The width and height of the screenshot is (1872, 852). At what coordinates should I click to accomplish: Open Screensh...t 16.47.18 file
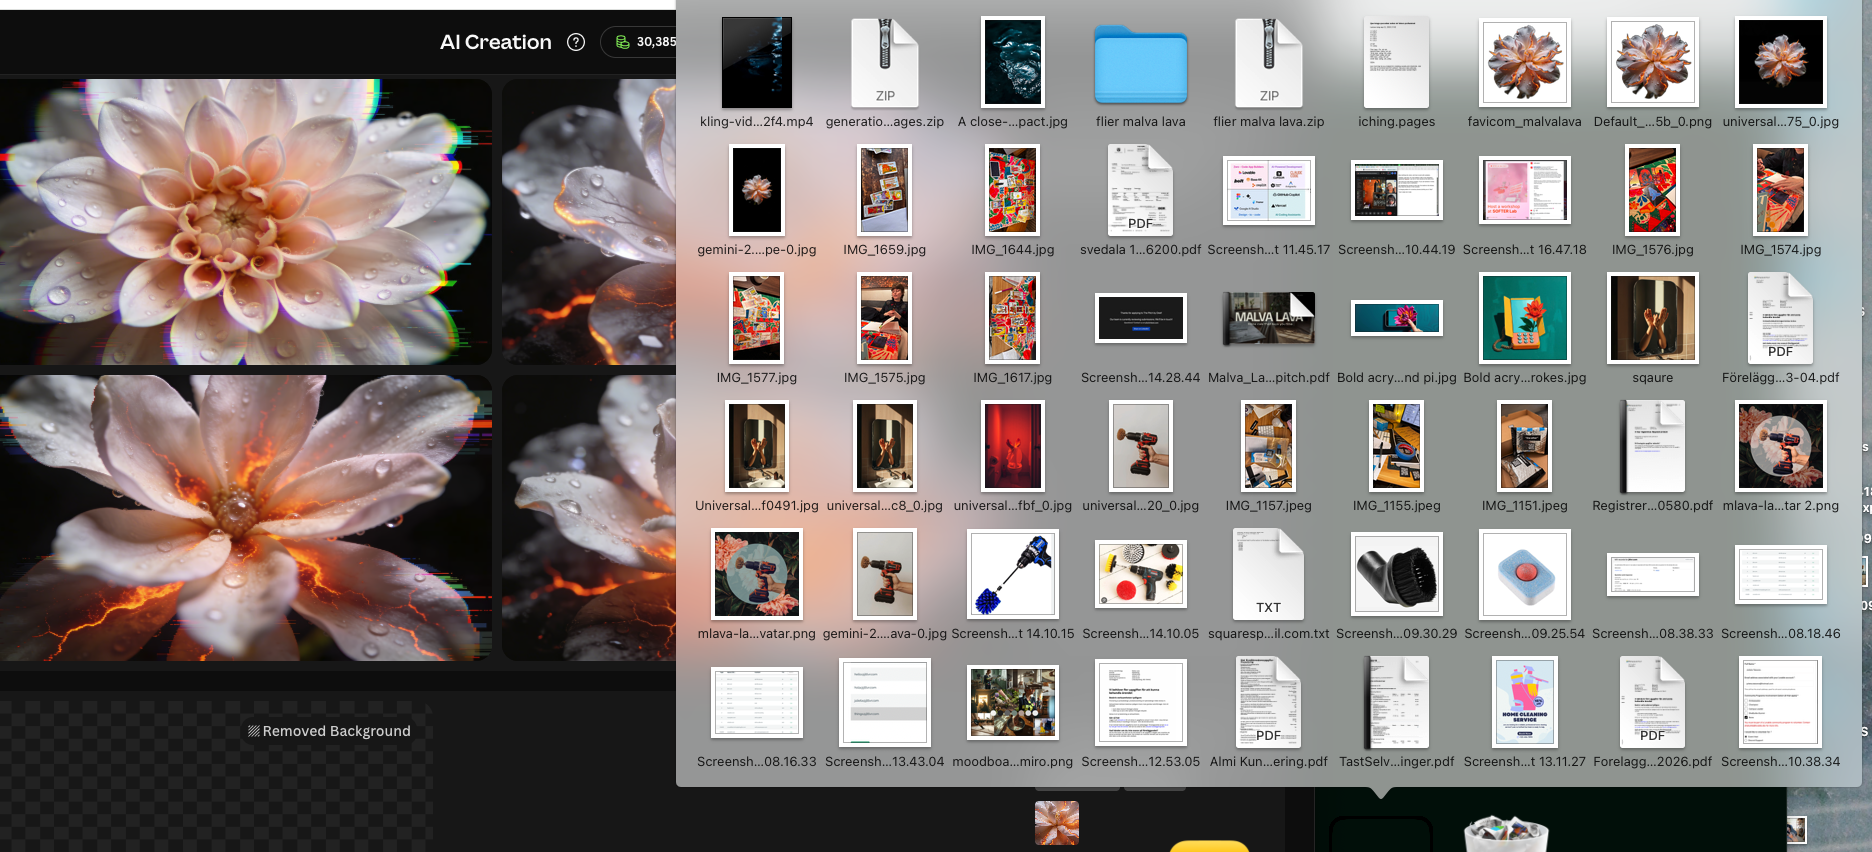click(x=1525, y=190)
